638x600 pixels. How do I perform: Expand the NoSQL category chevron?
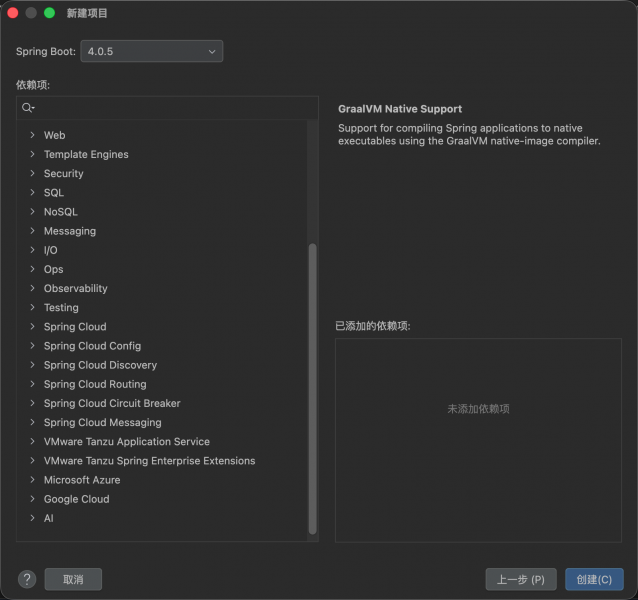click(x=32, y=211)
